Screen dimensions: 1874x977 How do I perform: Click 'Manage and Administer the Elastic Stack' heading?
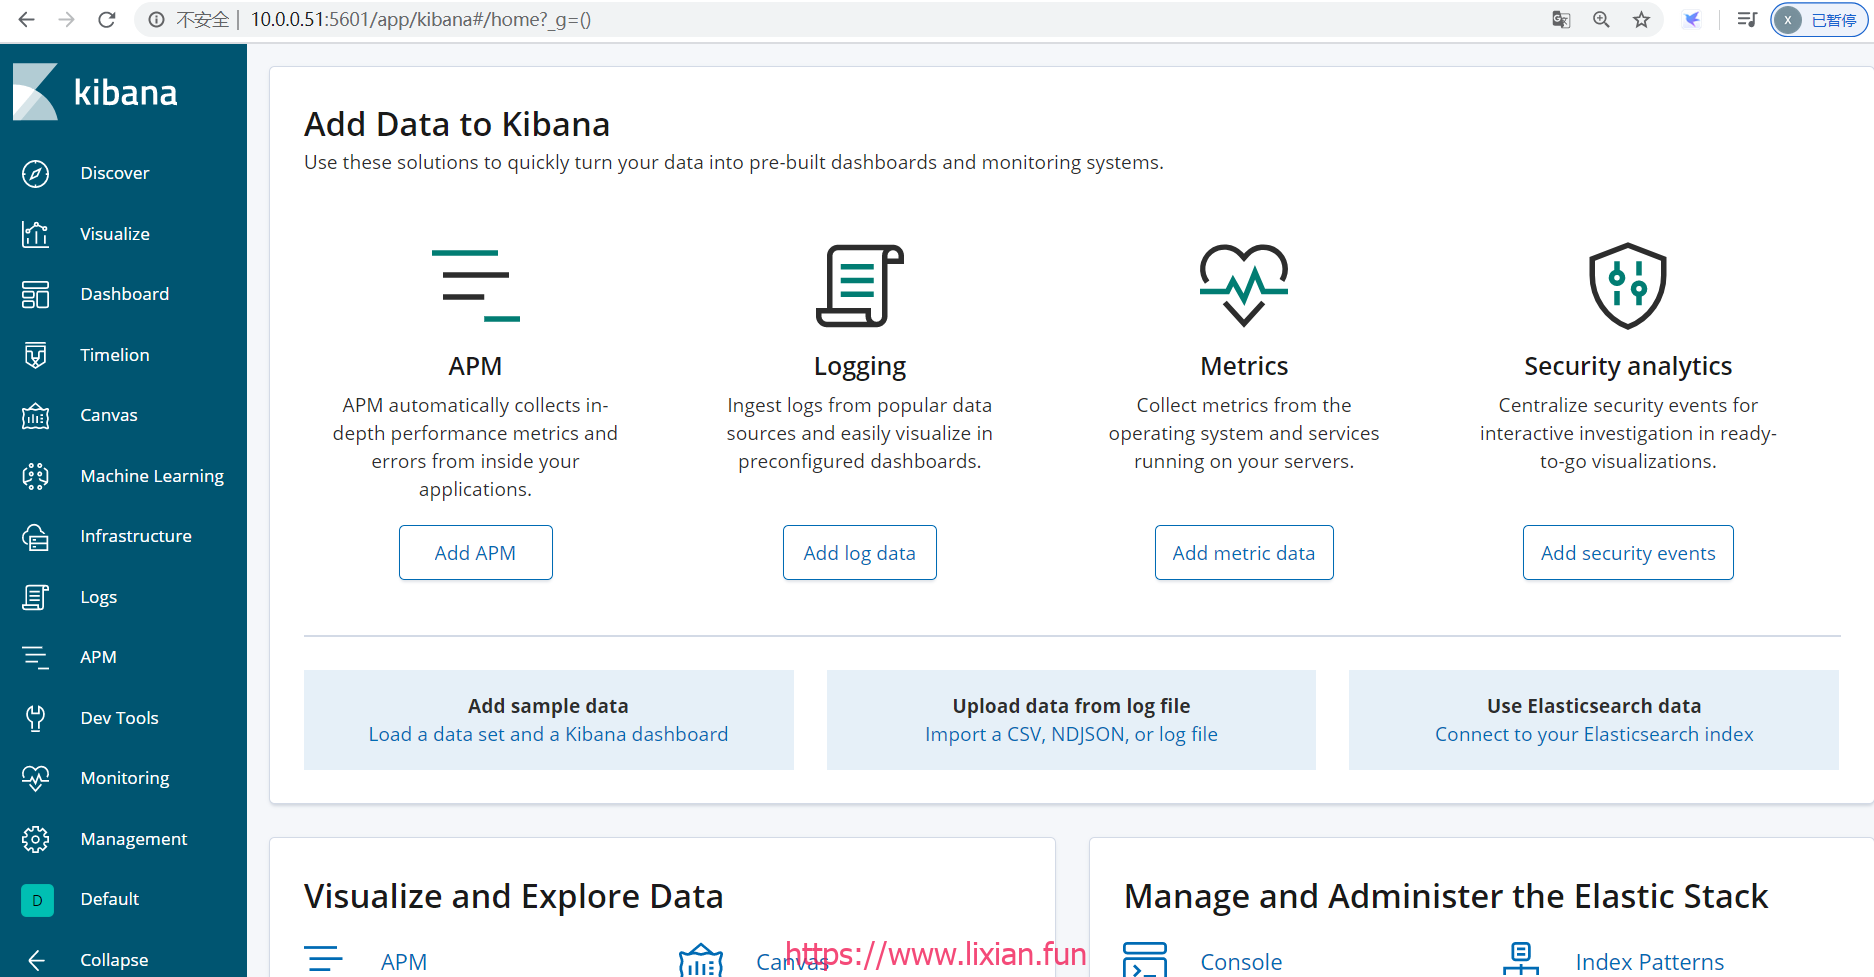click(x=1446, y=896)
